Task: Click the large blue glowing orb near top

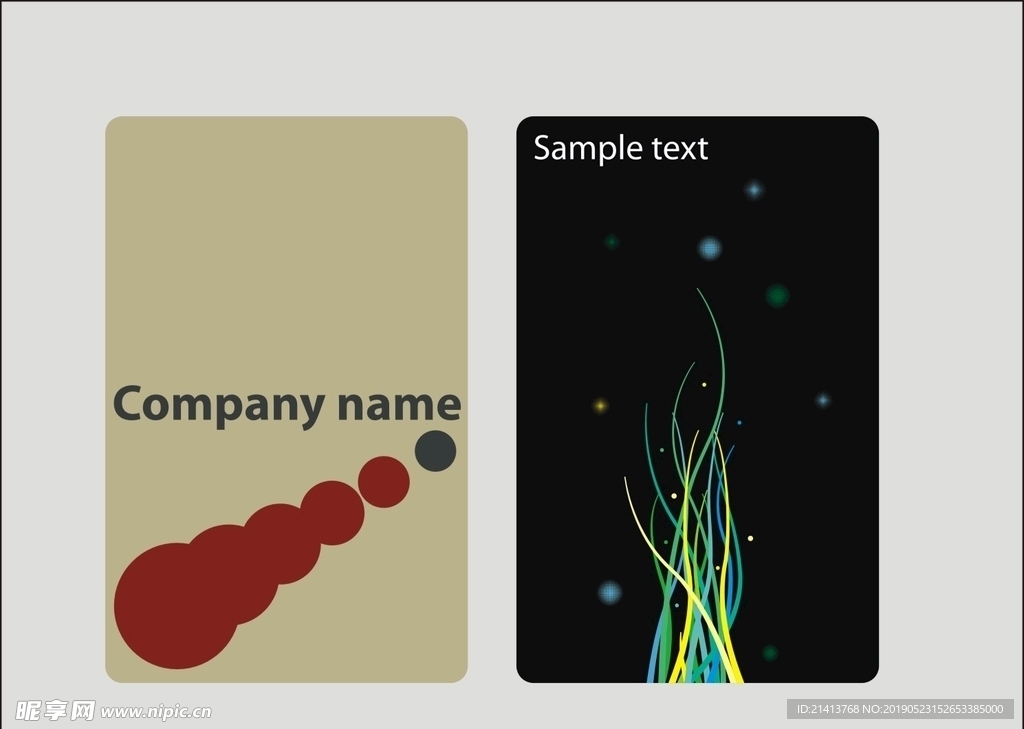Action: point(709,248)
